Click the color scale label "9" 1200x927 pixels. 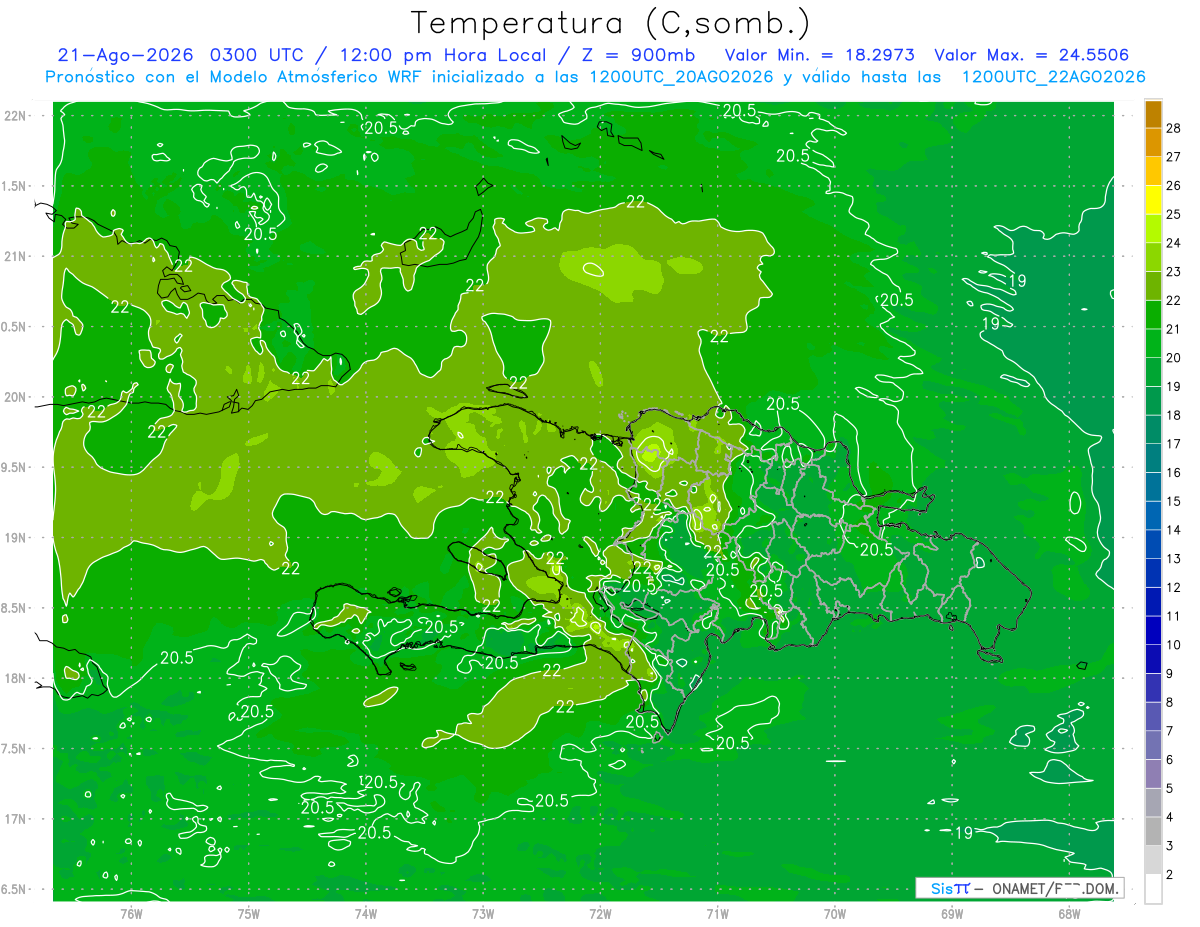click(x=1169, y=674)
